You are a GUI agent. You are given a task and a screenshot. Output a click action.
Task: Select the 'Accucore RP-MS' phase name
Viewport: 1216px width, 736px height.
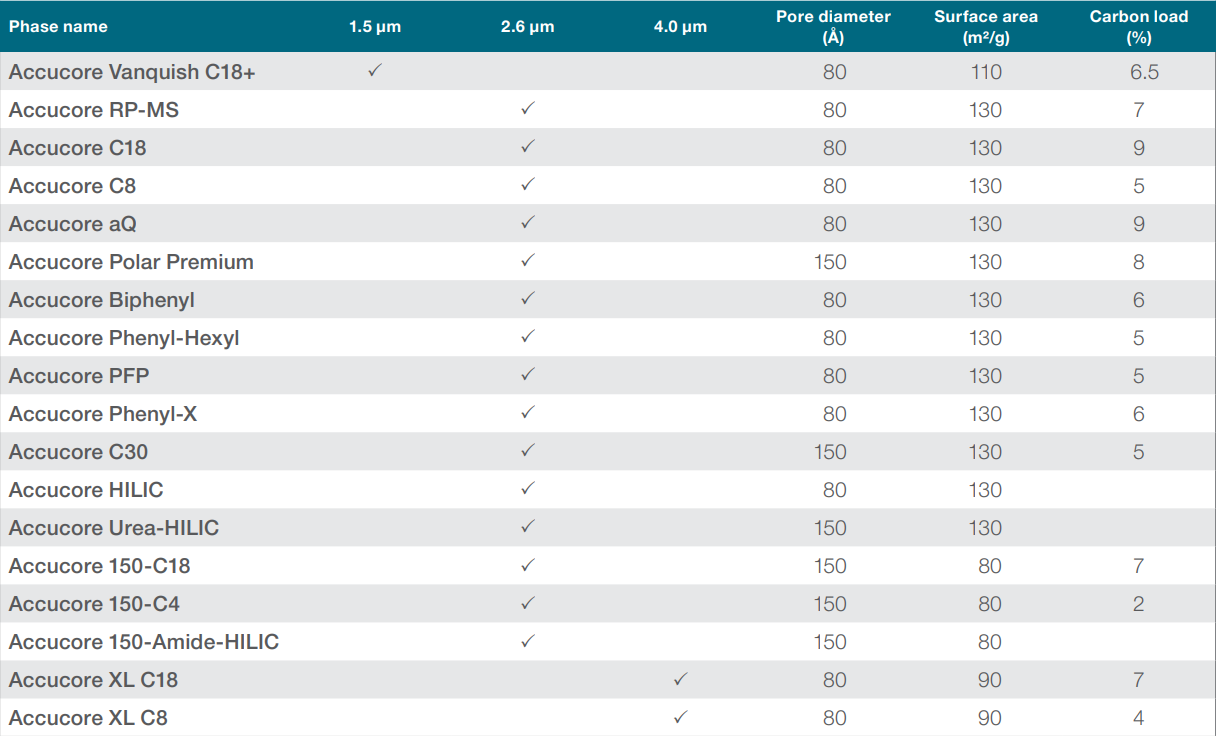tap(94, 110)
